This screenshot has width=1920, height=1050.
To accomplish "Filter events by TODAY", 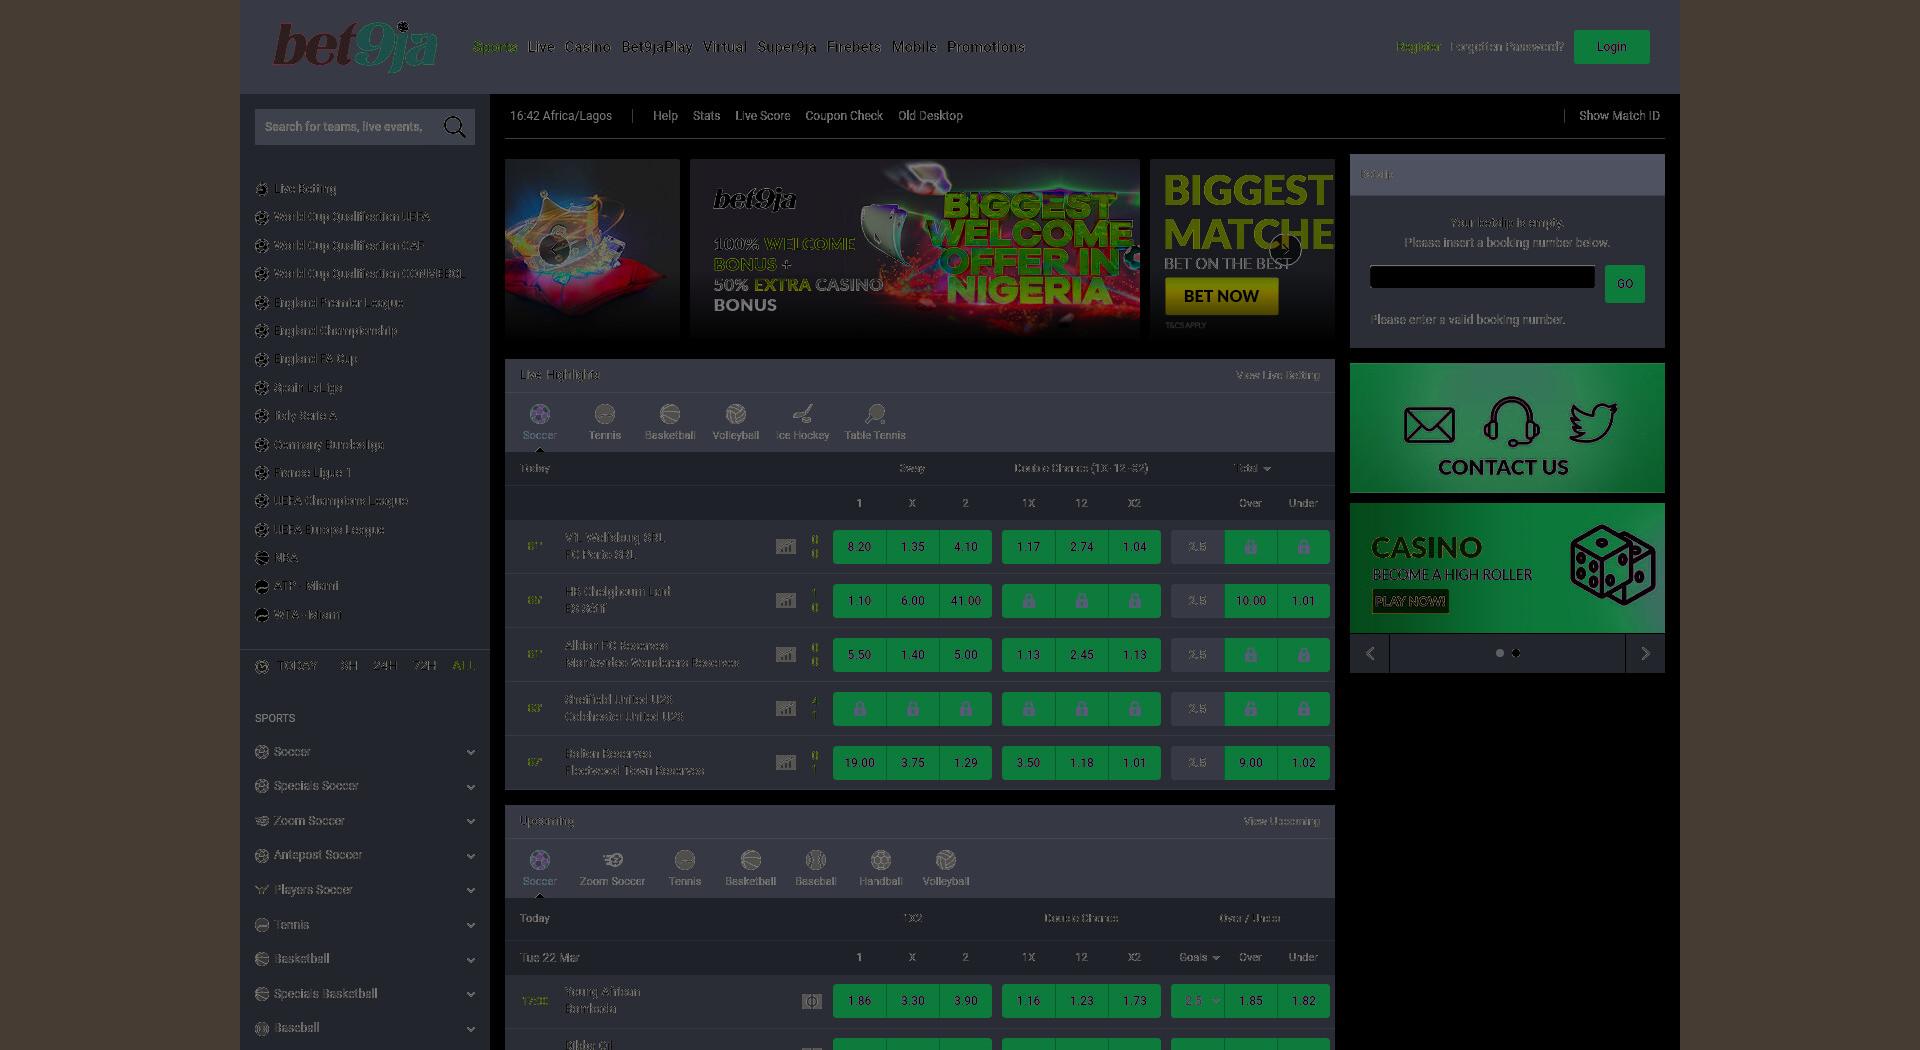I will 298,666.
